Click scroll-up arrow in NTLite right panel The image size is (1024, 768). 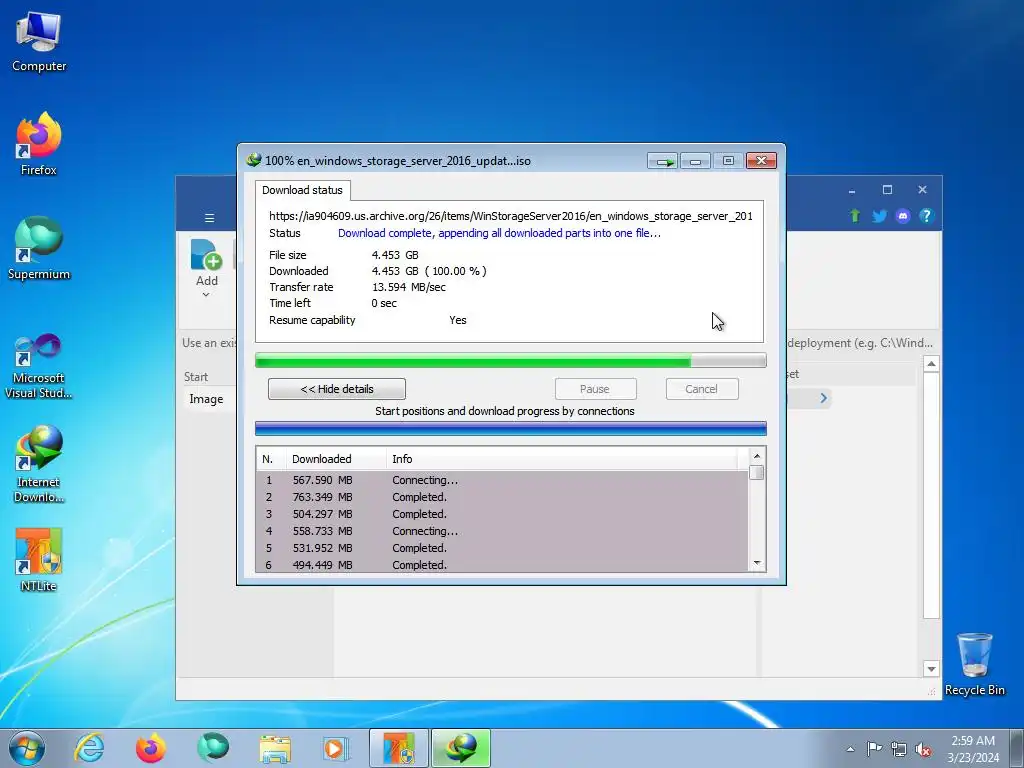(931, 364)
